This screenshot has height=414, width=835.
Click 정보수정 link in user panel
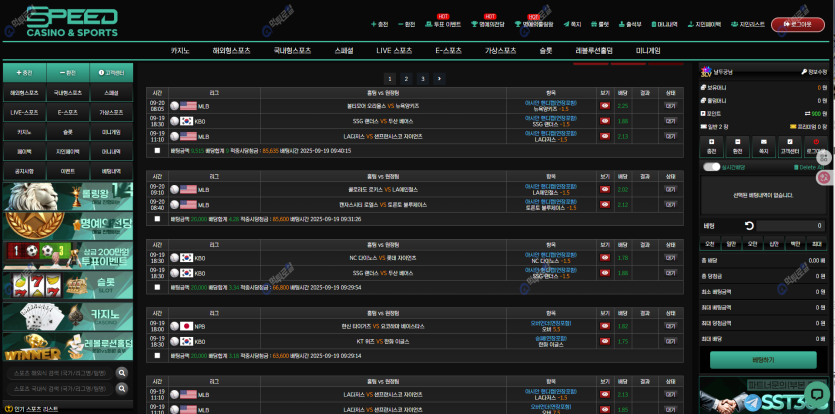tap(815, 72)
